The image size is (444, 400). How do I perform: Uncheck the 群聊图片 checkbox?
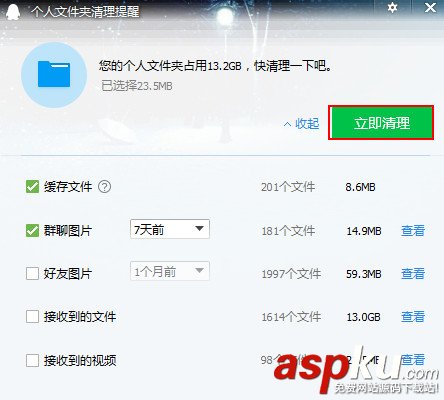[32, 230]
